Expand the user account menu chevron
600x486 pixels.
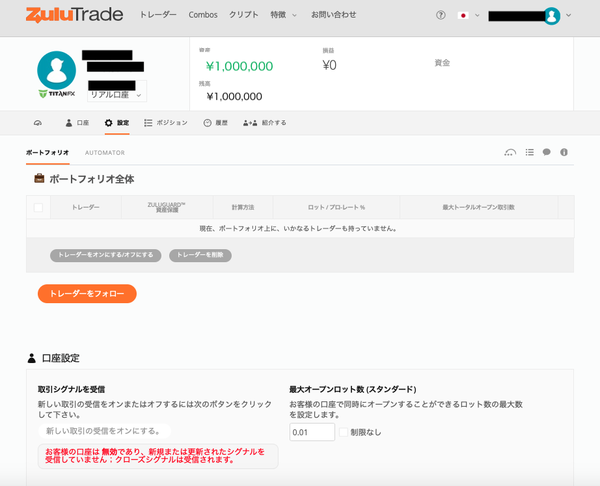click(x=569, y=15)
